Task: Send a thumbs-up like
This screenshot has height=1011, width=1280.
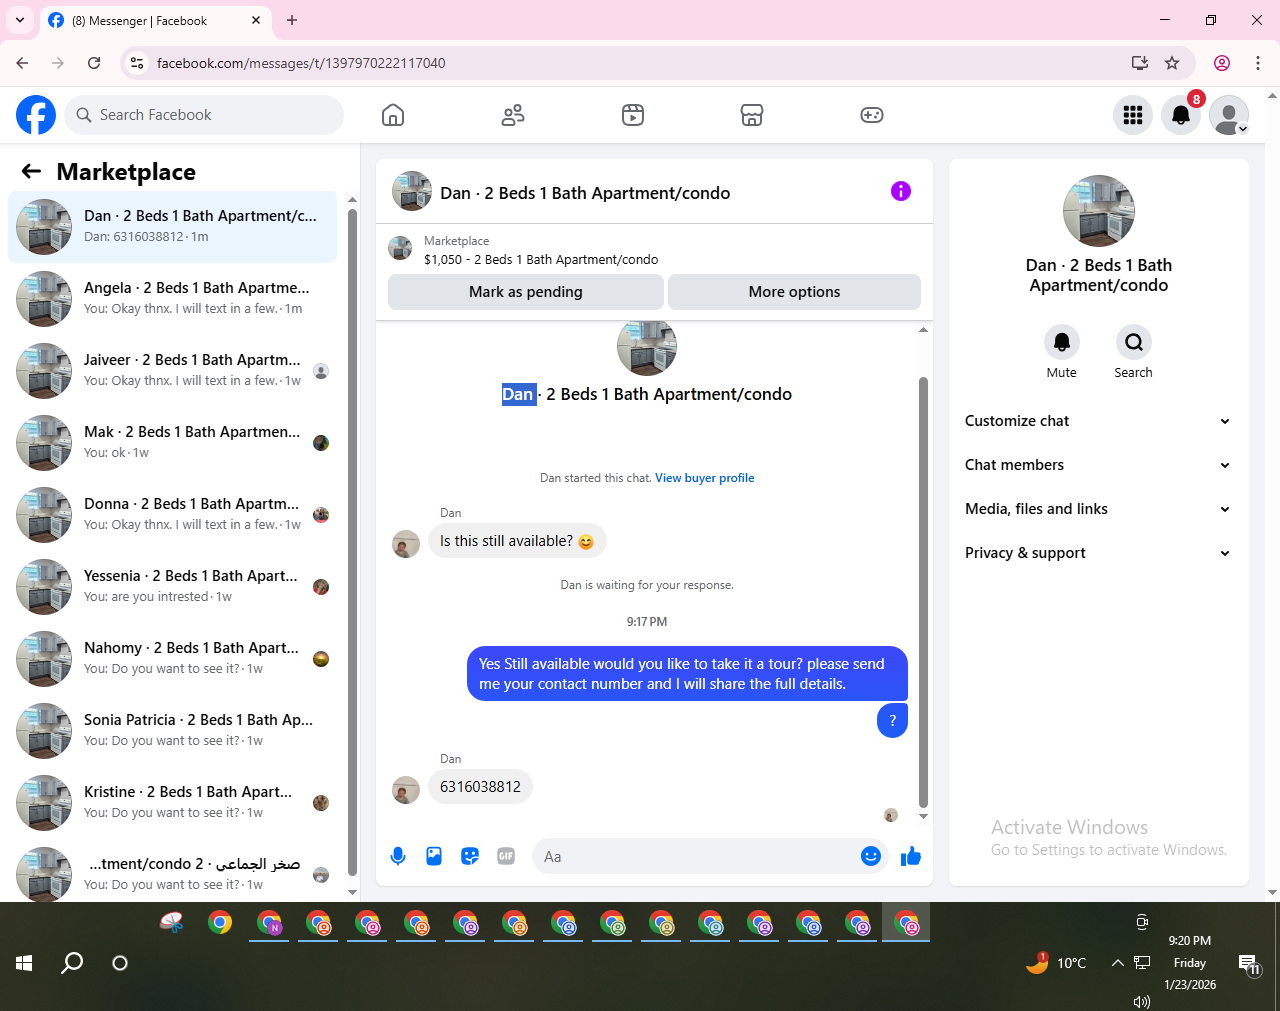Action: click(x=911, y=856)
